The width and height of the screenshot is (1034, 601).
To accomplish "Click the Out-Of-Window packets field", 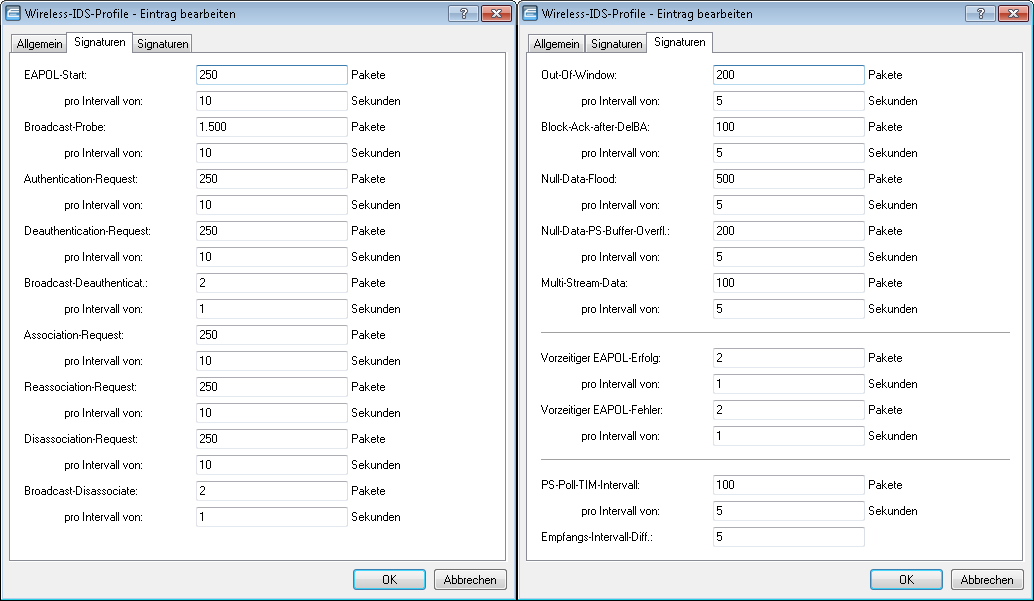I will (788, 75).
